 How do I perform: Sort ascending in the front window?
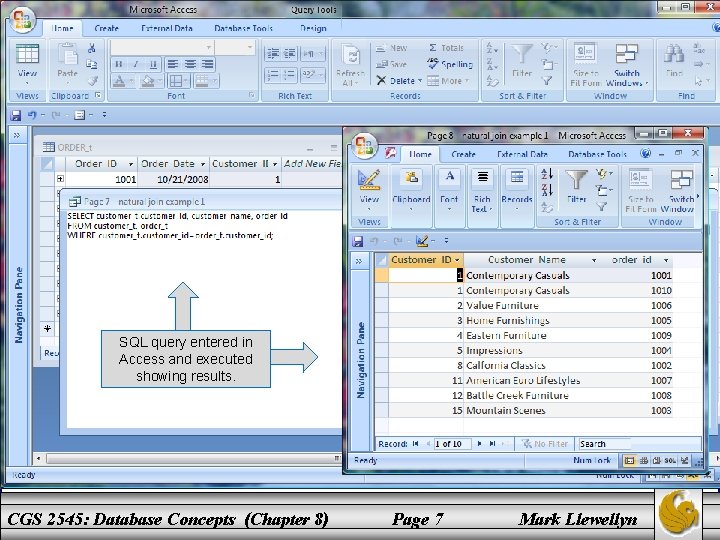point(547,174)
